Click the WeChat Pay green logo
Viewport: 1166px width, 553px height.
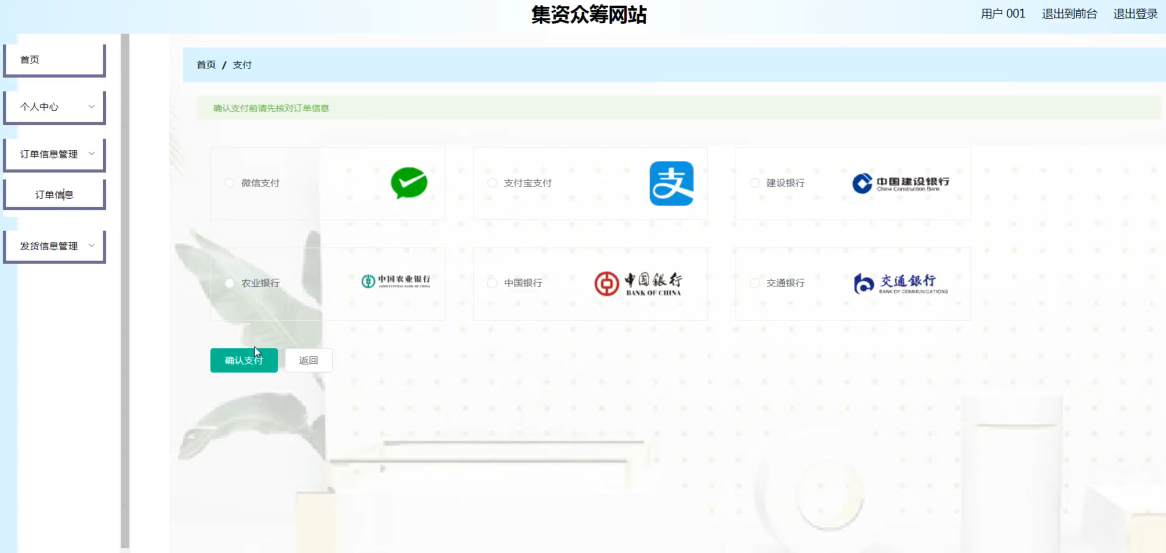[408, 183]
